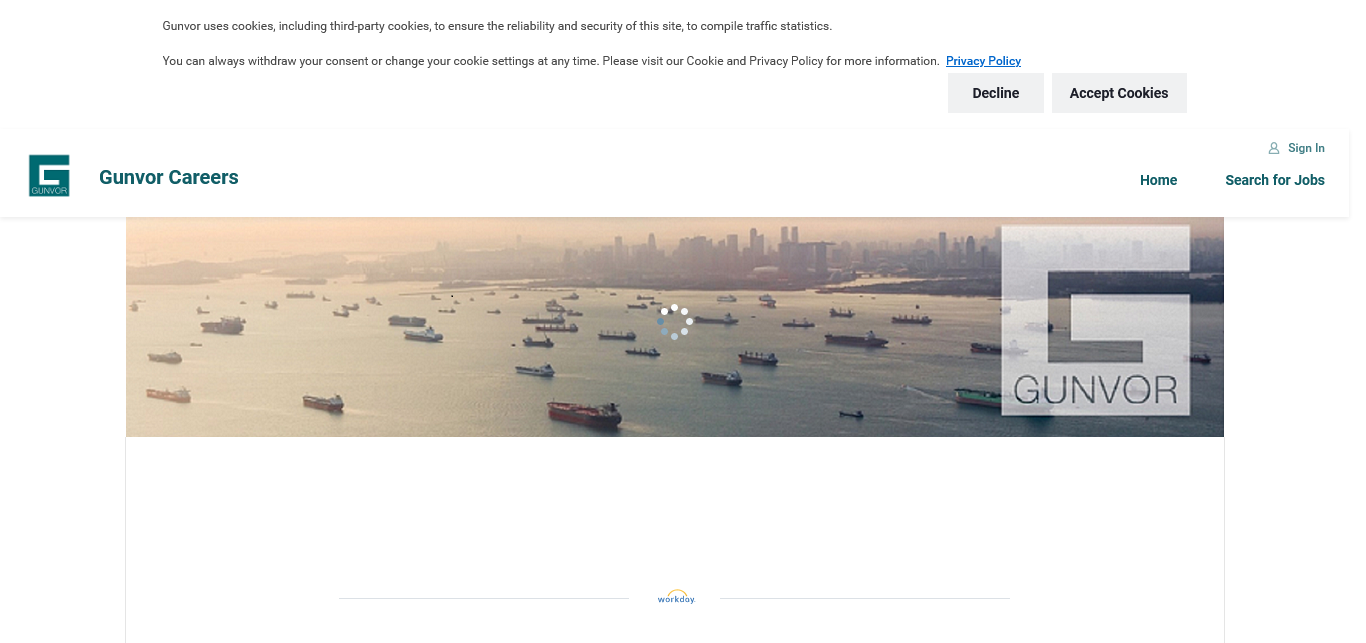The image size is (1366, 643).
Task: Click the large red tanker in banner photo
Action: point(585,413)
